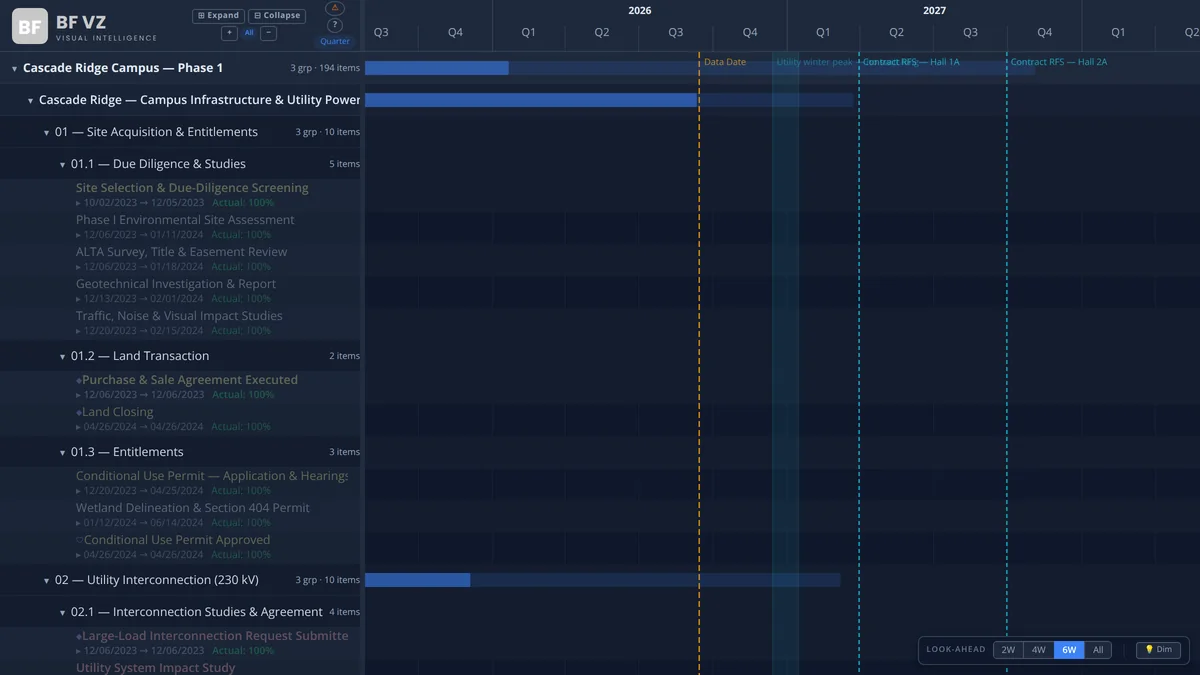Screen dimensions: 1200x675
Task: Select Large-Load Interconnection Request Submitted row
Action: point(182,643)
